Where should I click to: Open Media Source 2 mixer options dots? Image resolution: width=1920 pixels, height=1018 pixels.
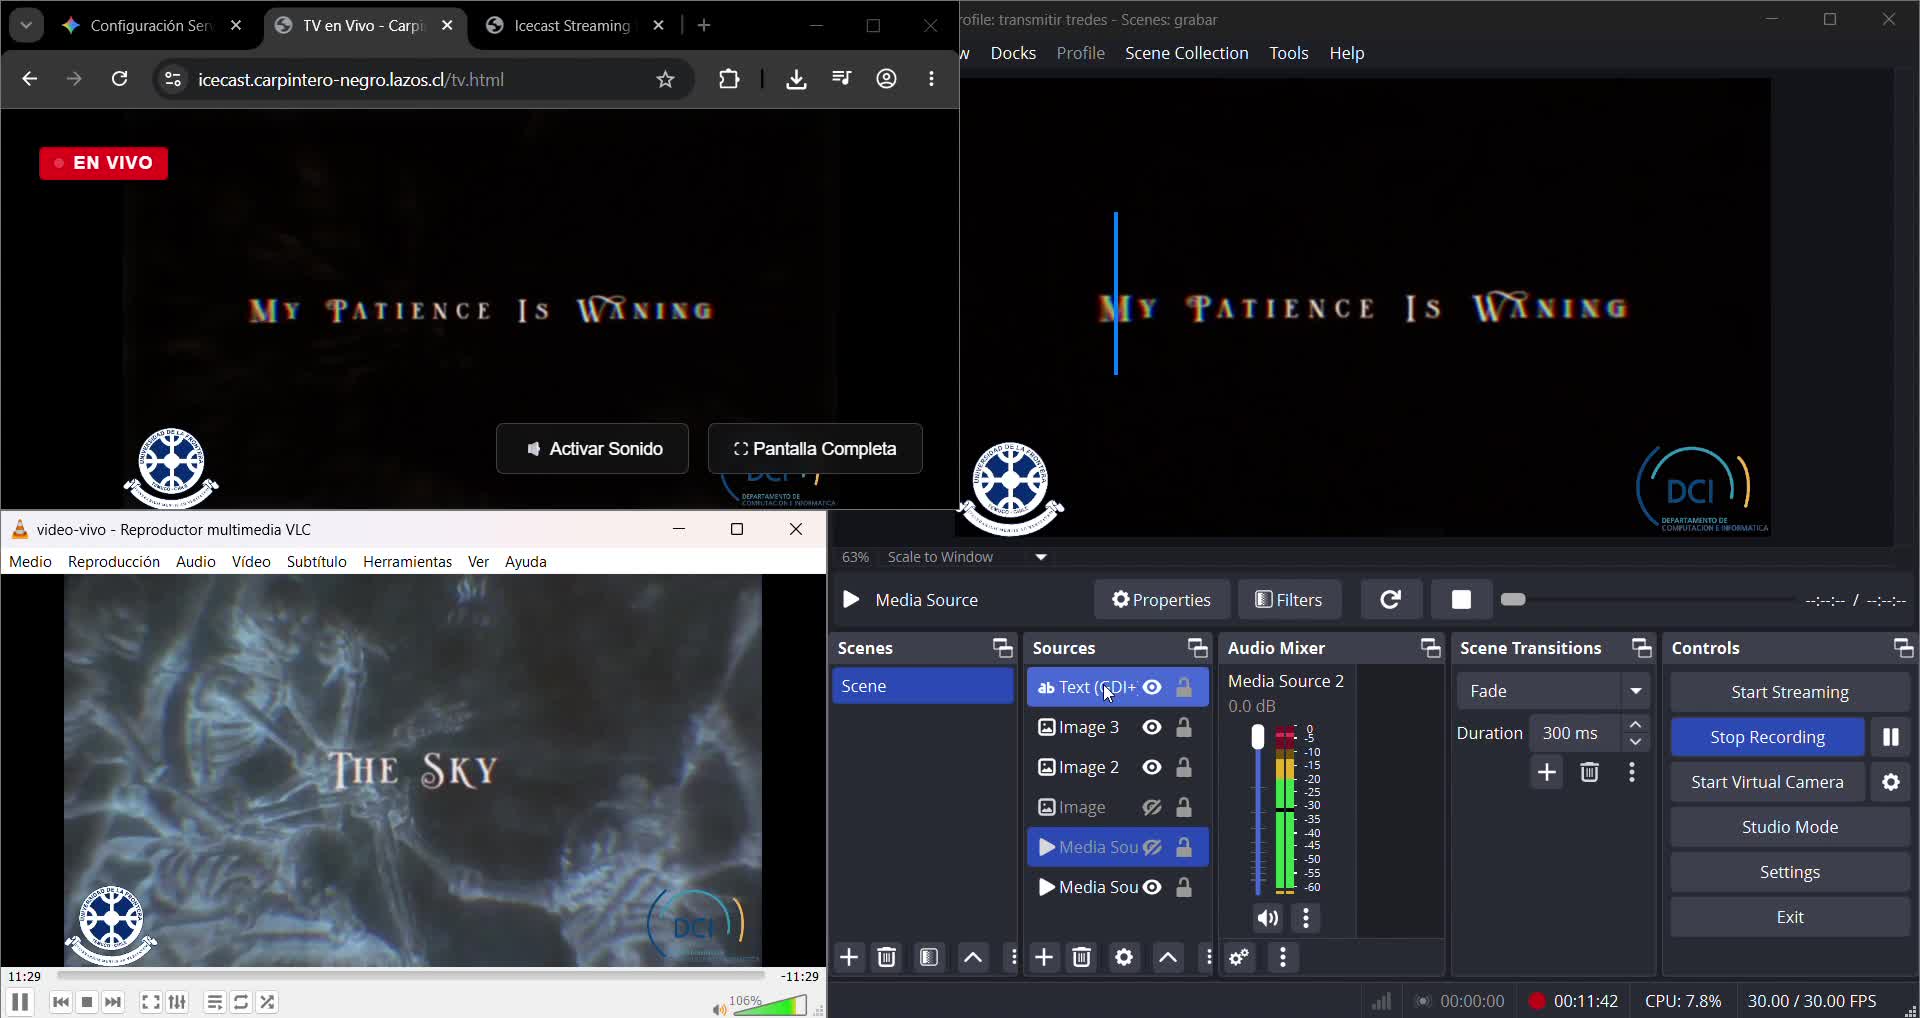pyautogui.click(x=1307, y=918)
